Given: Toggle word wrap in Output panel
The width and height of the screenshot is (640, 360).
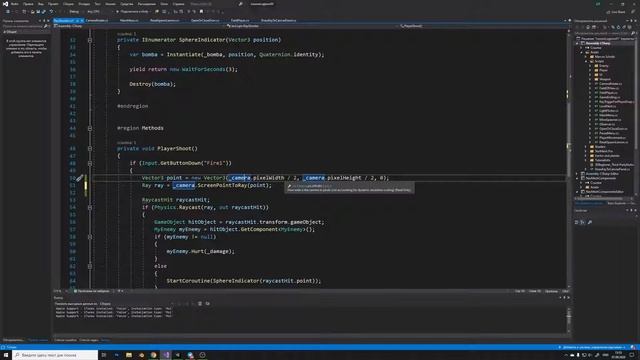Looking at the screenshot, I should (208, 304).
